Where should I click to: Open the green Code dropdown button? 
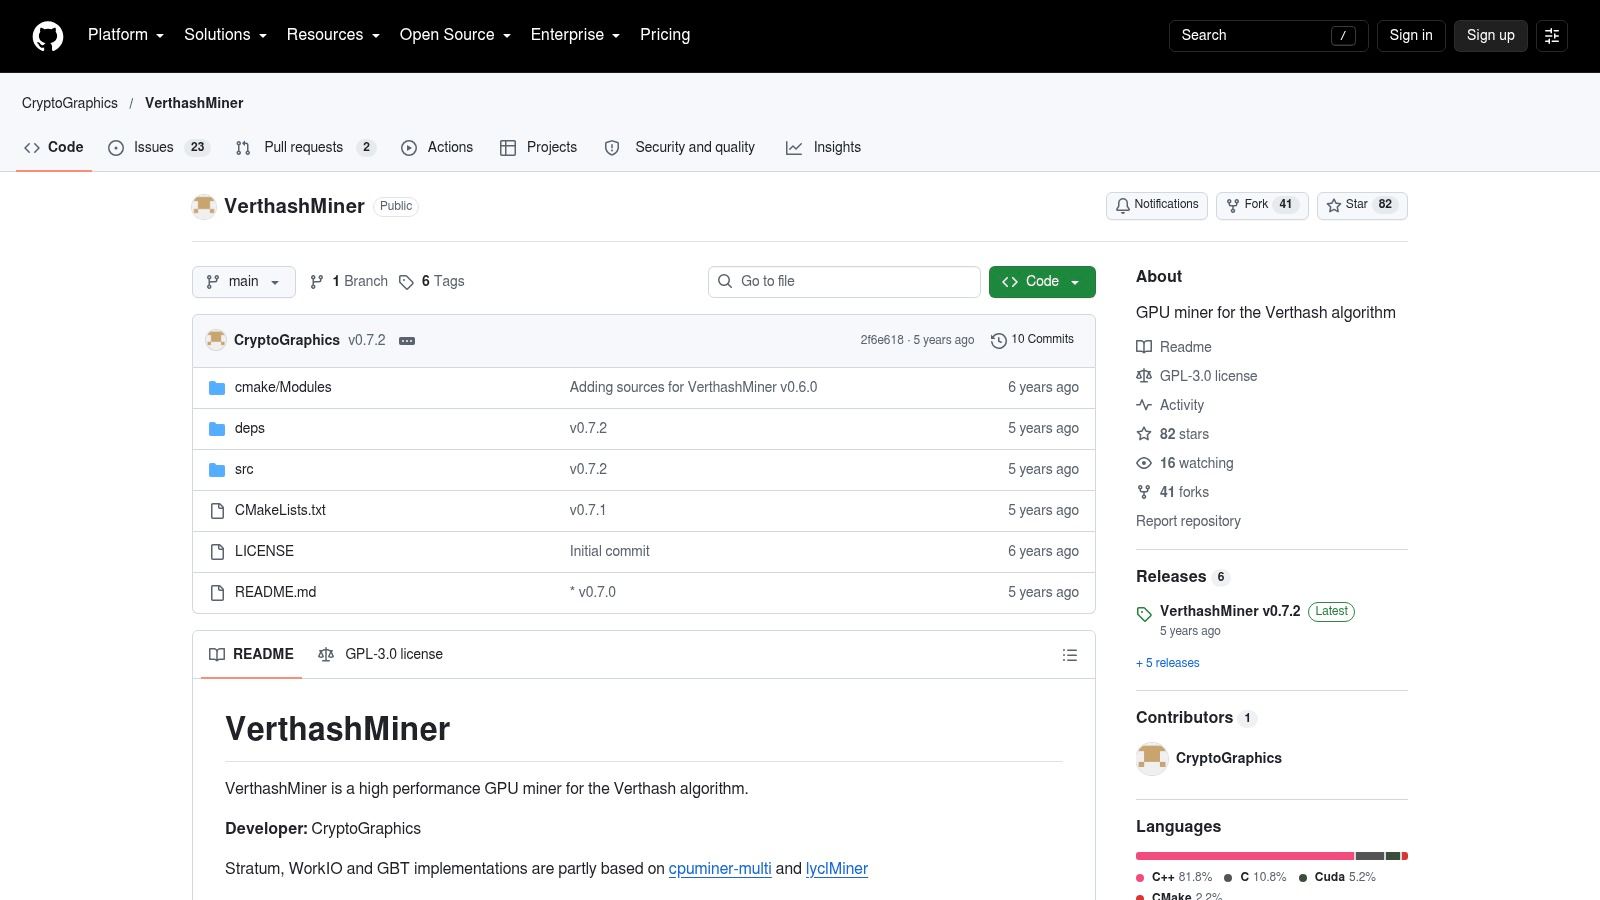[1042, 282]
